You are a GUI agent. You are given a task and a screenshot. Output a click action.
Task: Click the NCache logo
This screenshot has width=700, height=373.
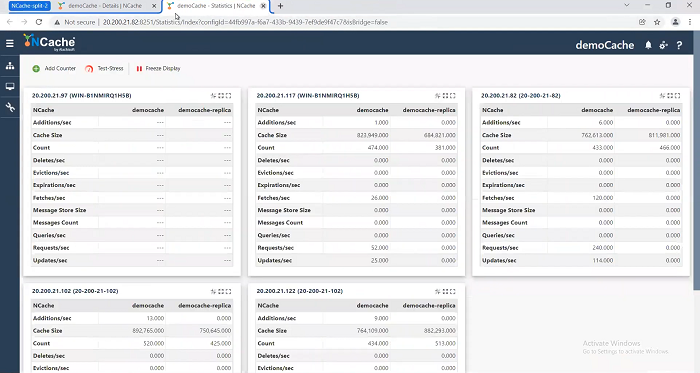click(x=50, y=43)
